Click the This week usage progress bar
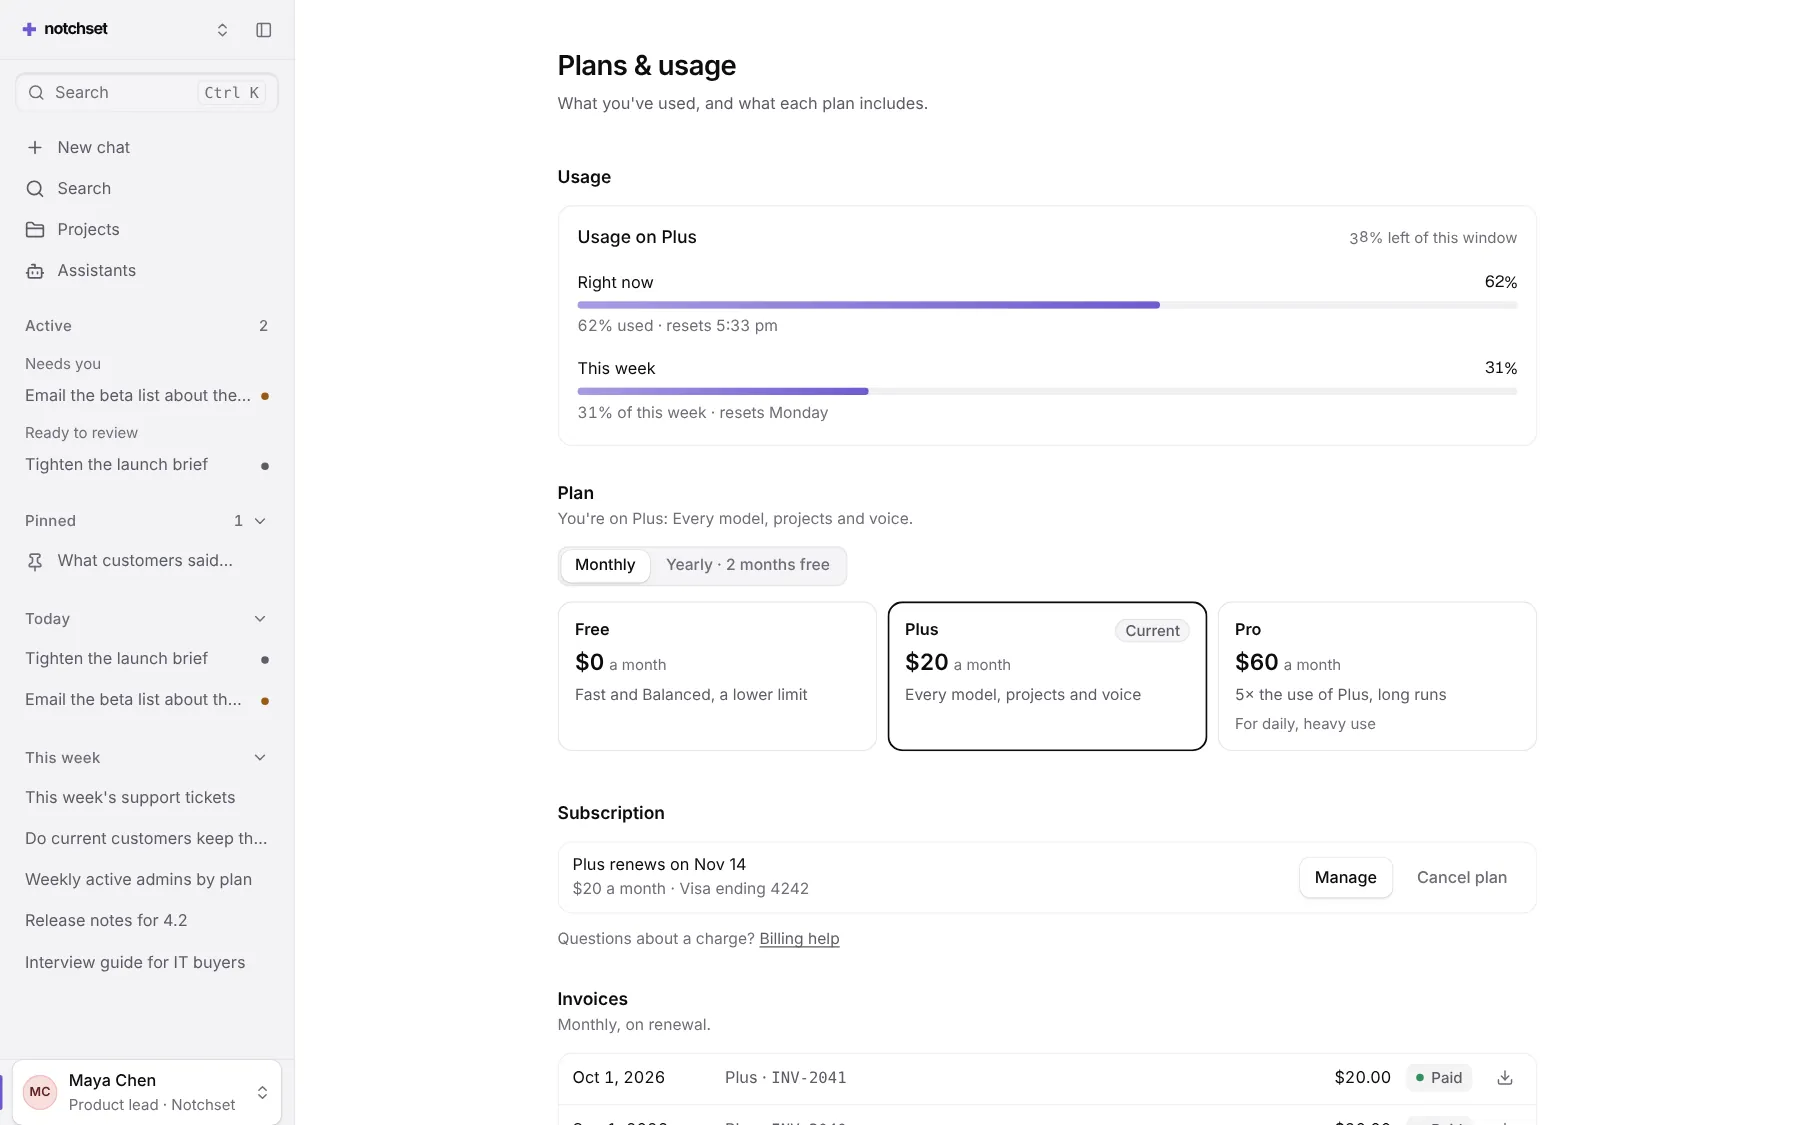 [1047, 391]
